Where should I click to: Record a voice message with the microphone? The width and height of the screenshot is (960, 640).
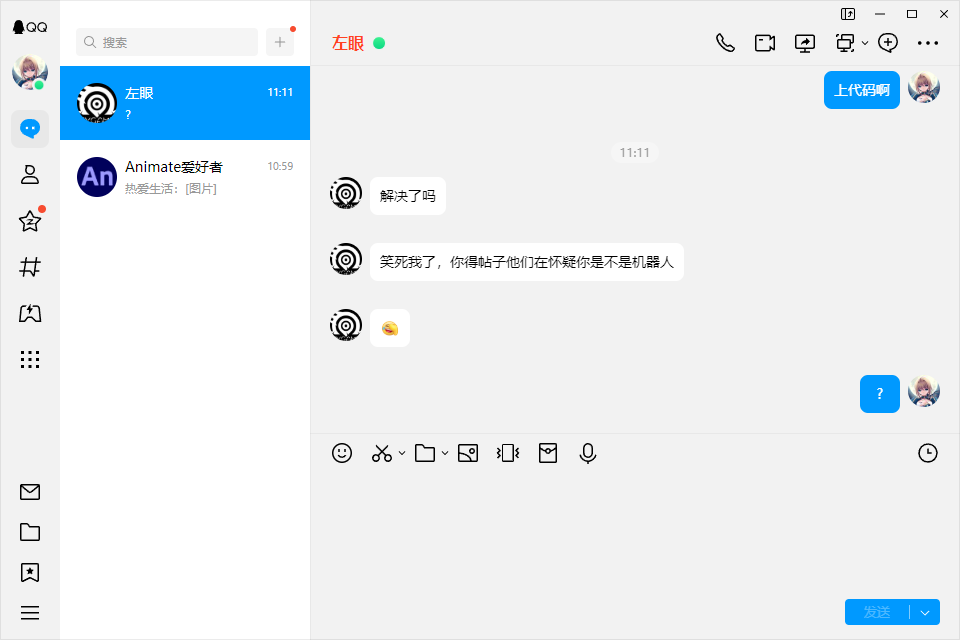[x=588, y=453]
